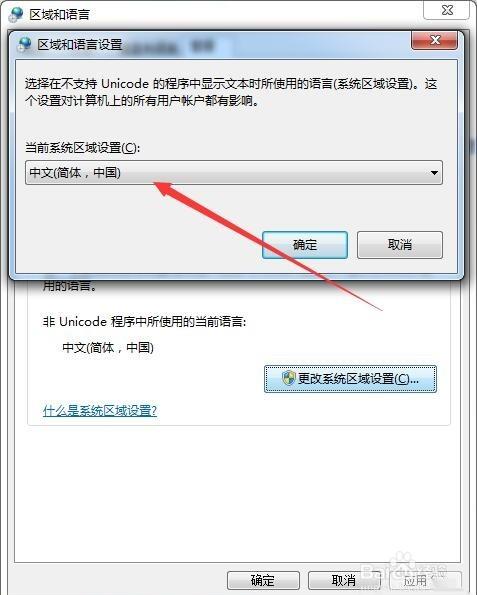Click the 非 Unicode 程序中所使用的当前语言 label

[x=145, y=322]
